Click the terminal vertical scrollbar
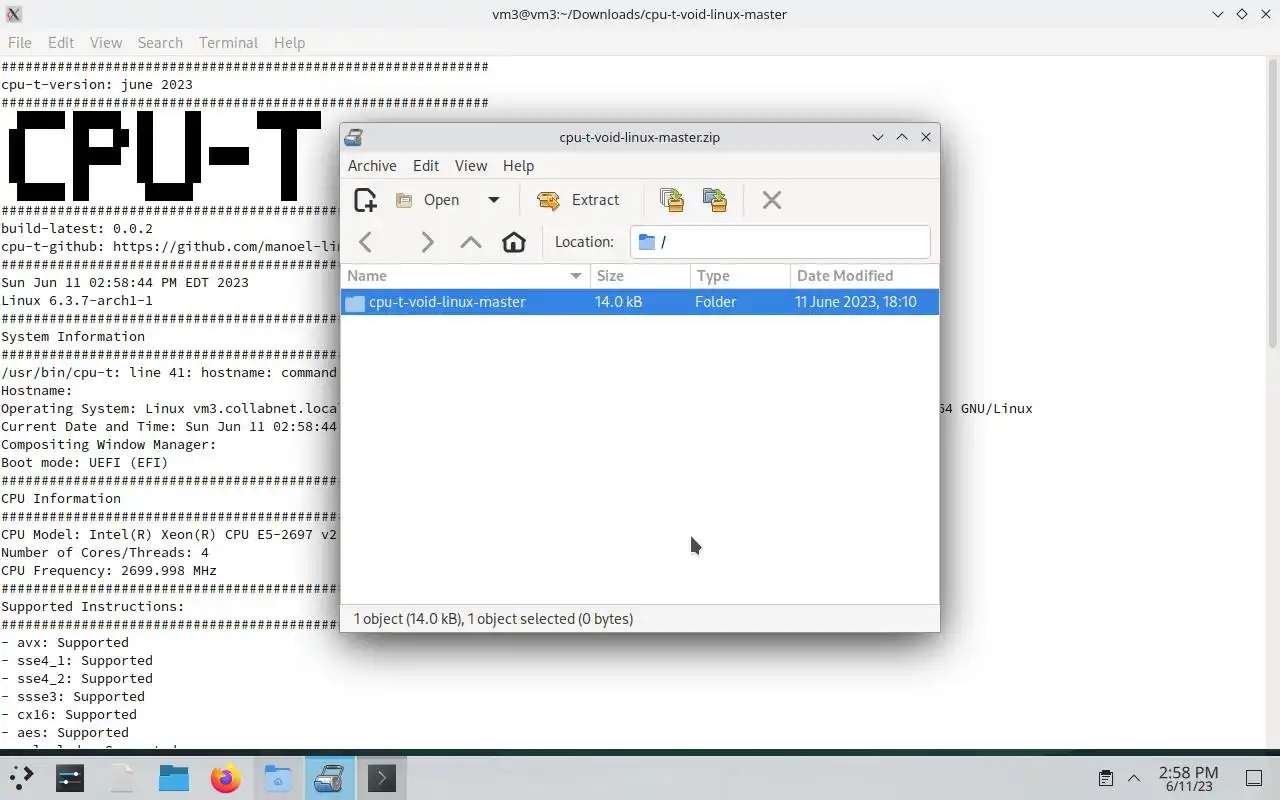 (x=1273, y=203)
